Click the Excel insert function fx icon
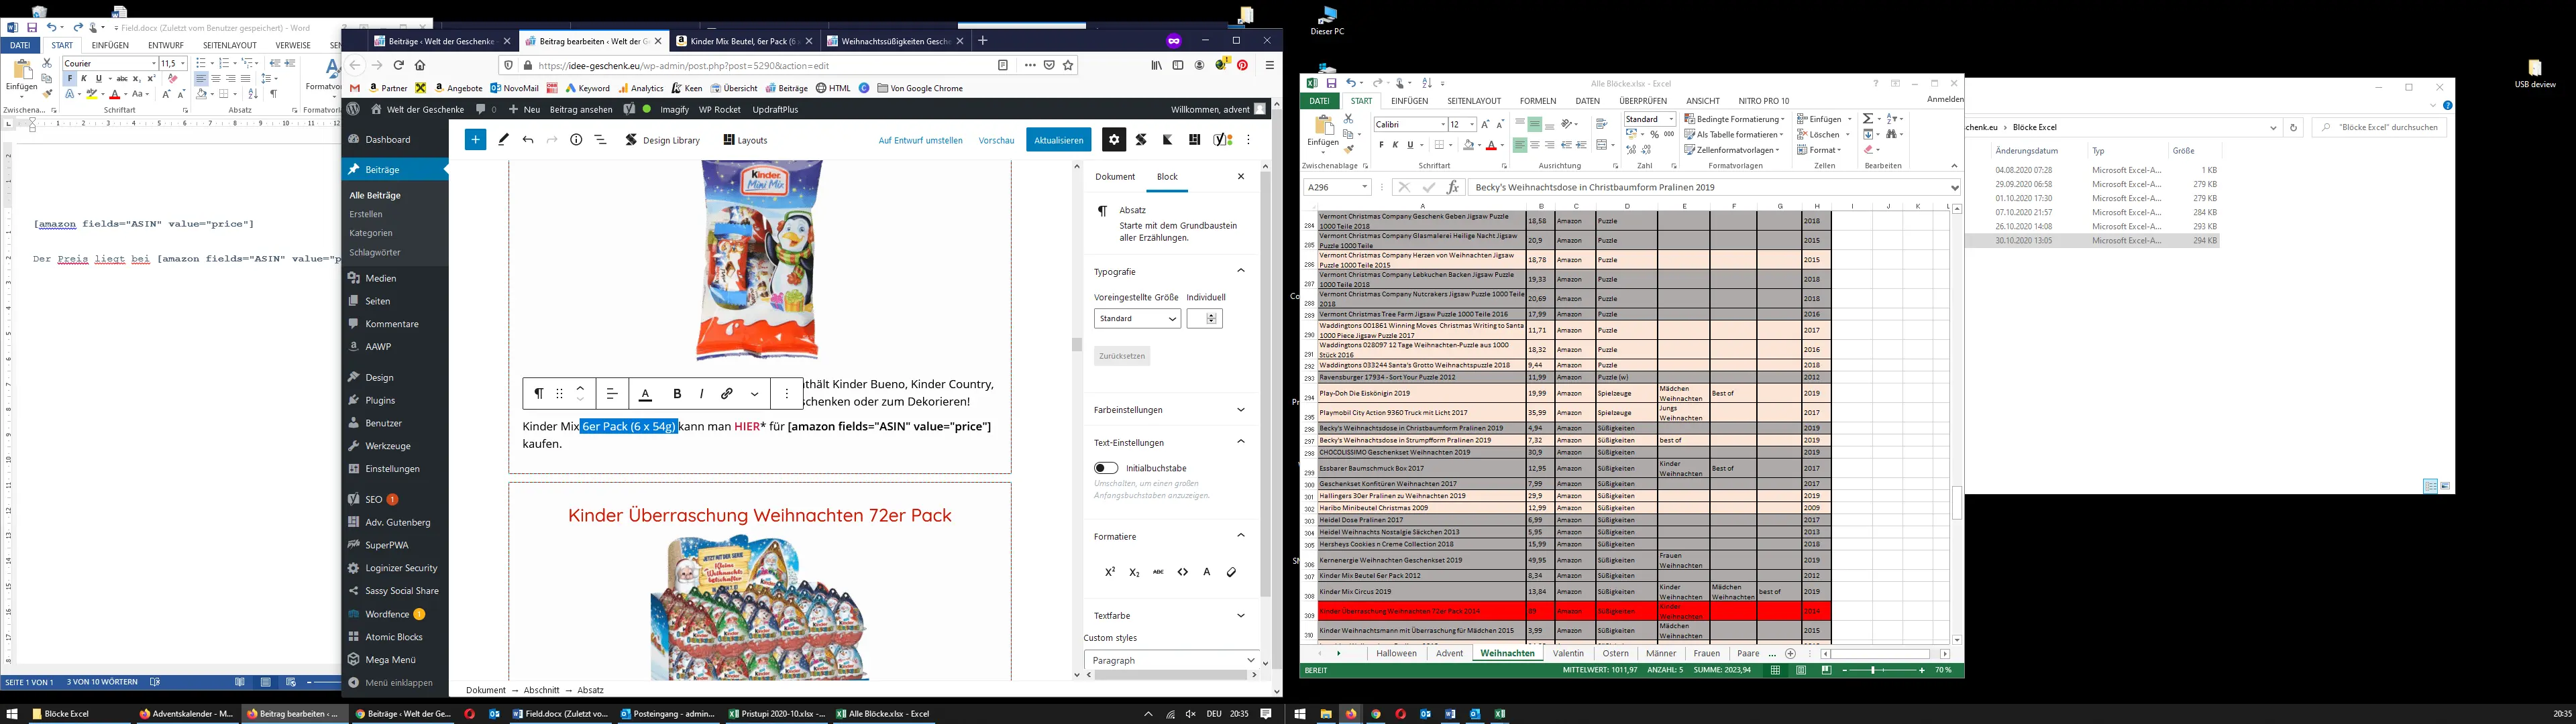Viewport: 2576px width, 724px height. (1453, 187)
